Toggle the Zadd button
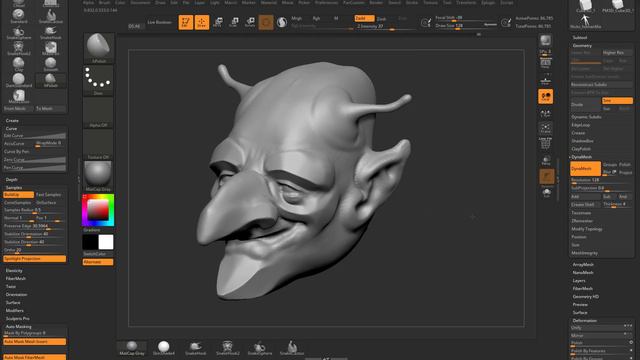This screenshot has height=360, width=640. pyautogui.click(x=364, y=18)
